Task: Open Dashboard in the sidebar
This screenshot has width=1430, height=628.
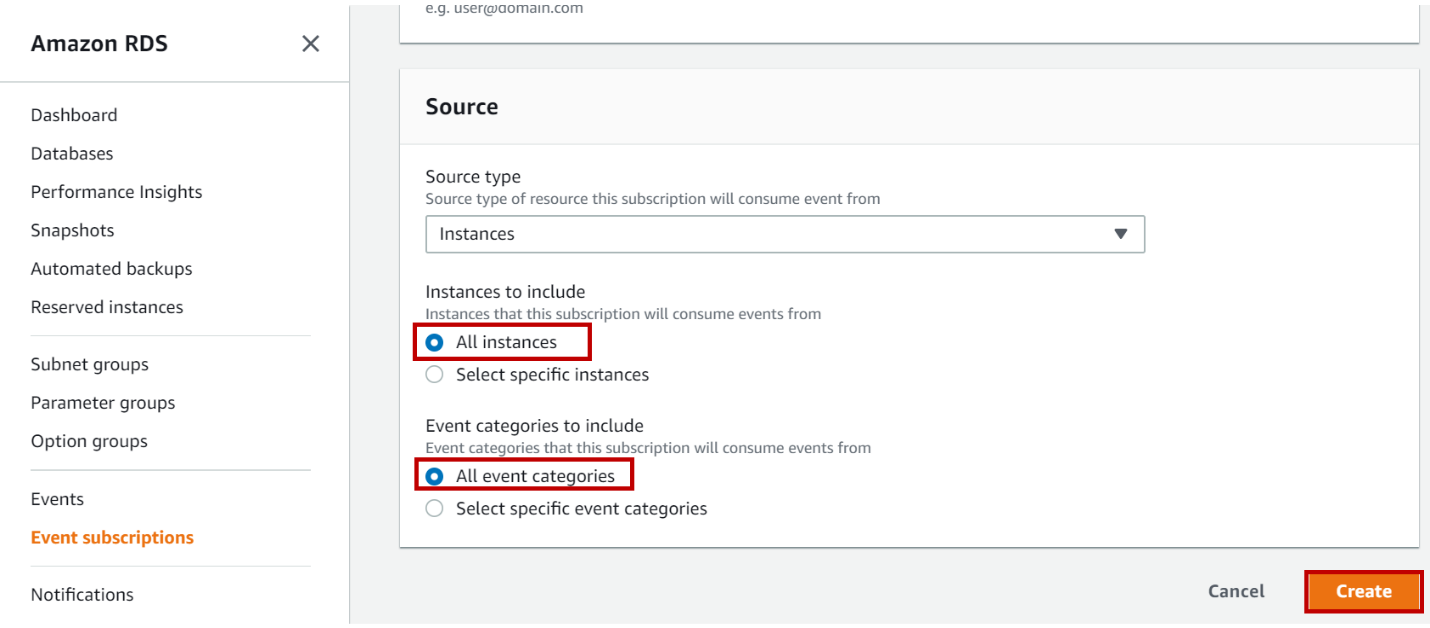Action: click(74, 115)
